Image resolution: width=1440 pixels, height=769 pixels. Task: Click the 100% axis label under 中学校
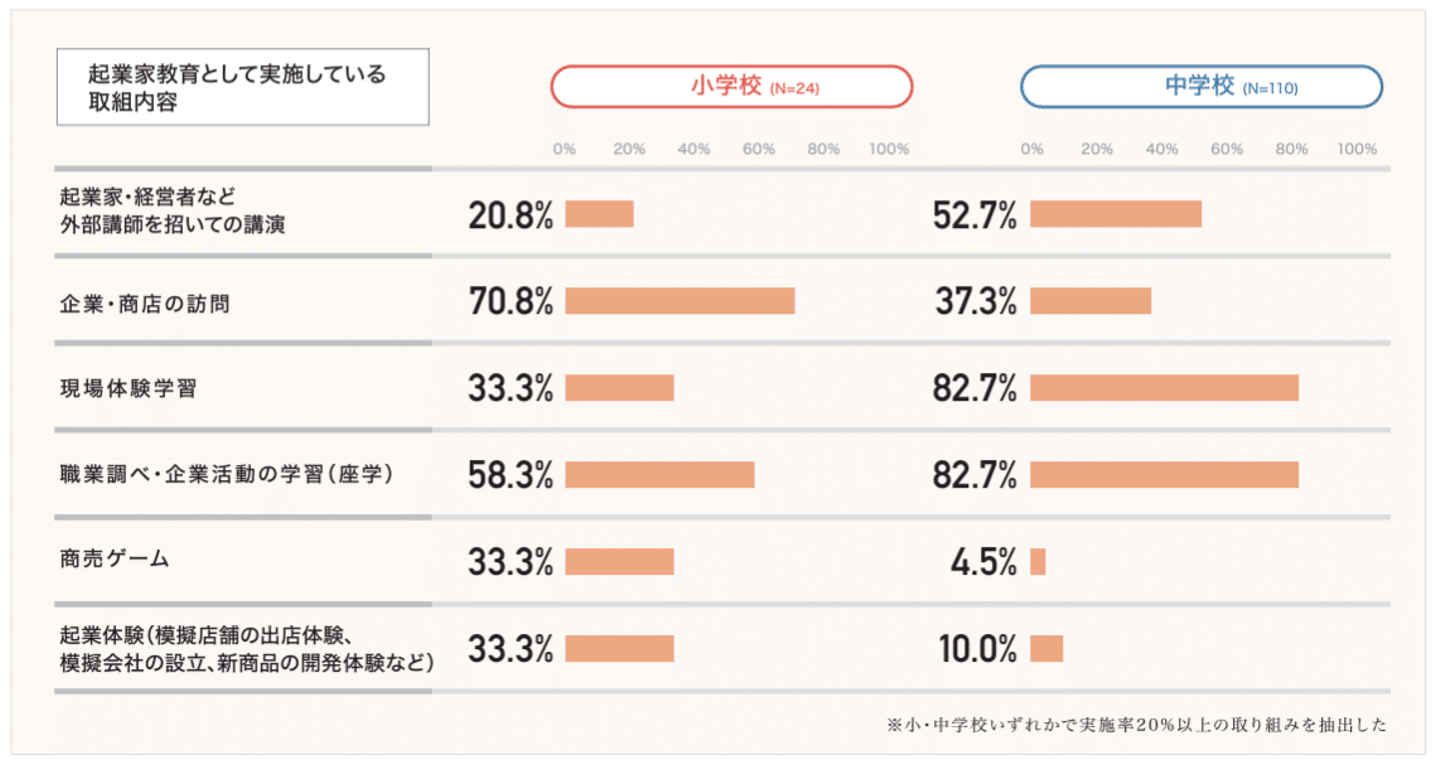pos(1357,149)
